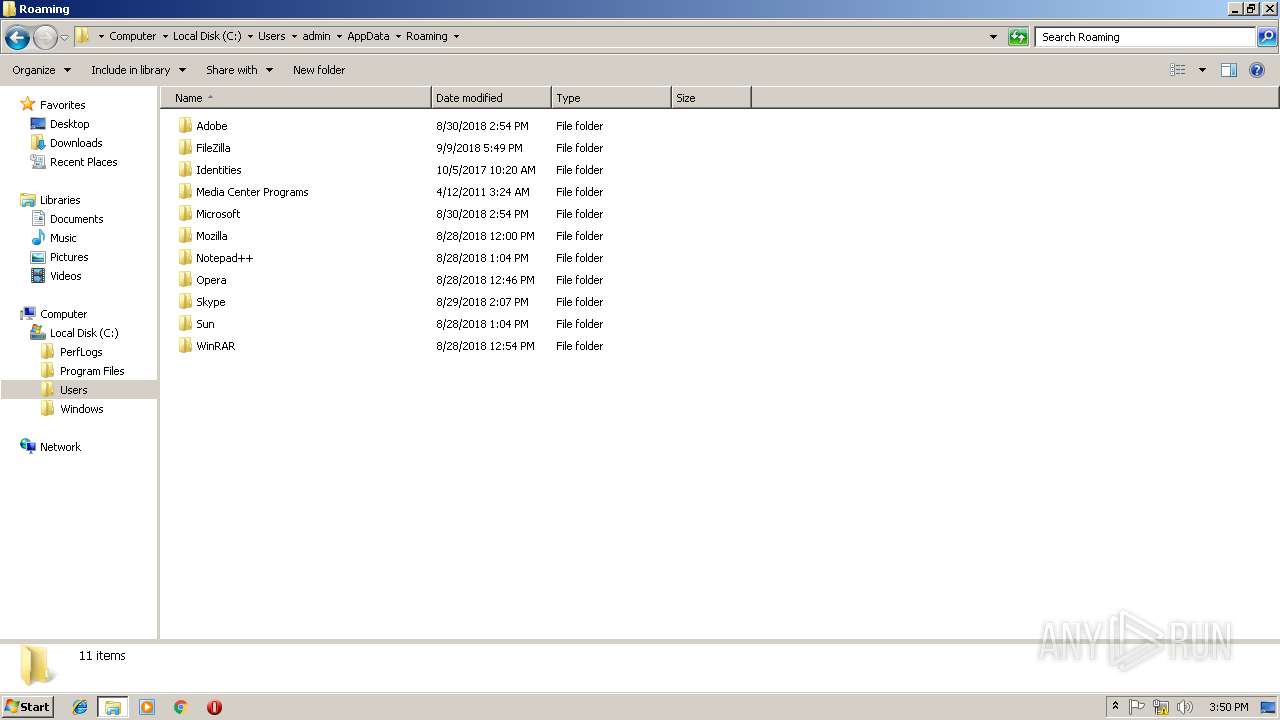Select the Adobe folder icon
Screen dimensions: 1280x720
185,126
